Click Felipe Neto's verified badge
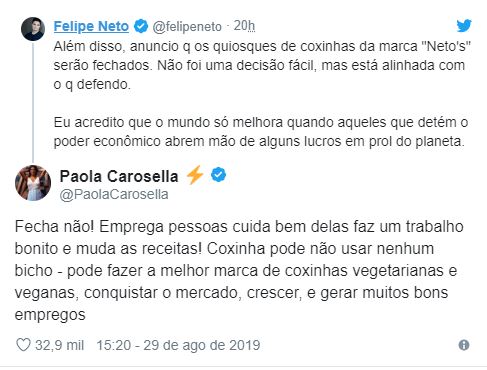 141,26
